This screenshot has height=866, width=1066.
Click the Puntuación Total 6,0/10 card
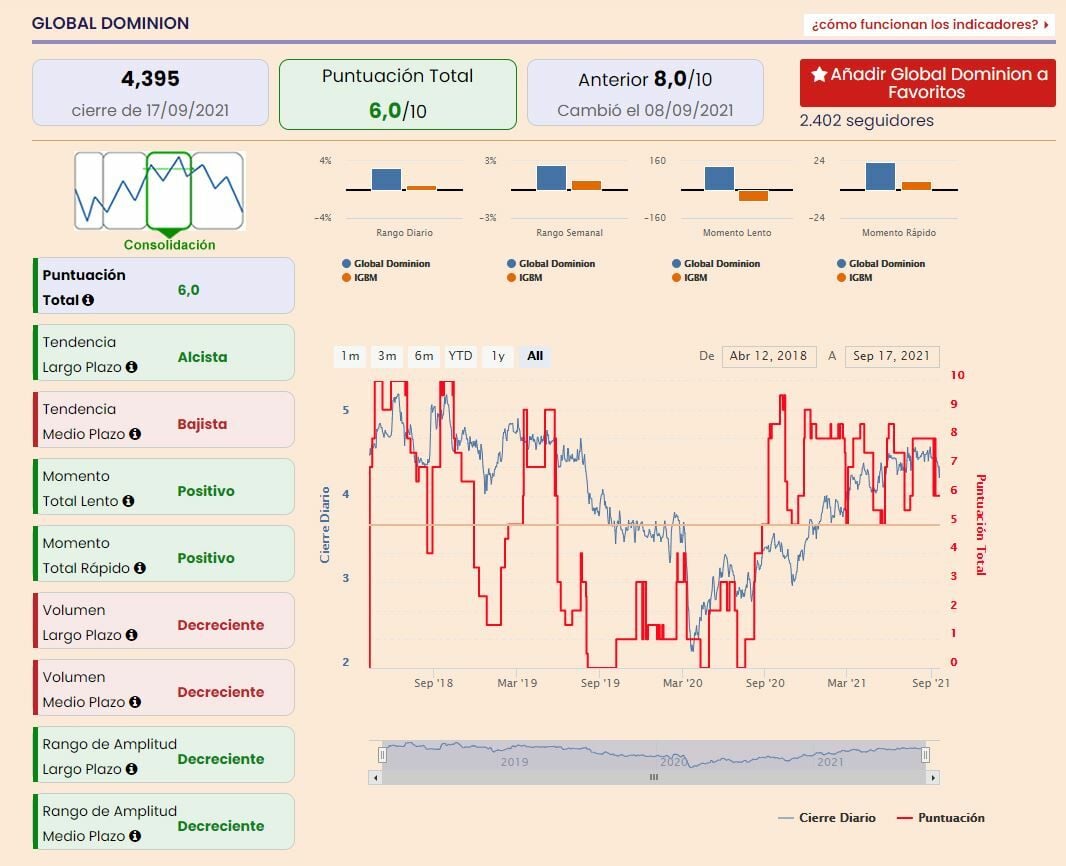click(x=398, y=94)
